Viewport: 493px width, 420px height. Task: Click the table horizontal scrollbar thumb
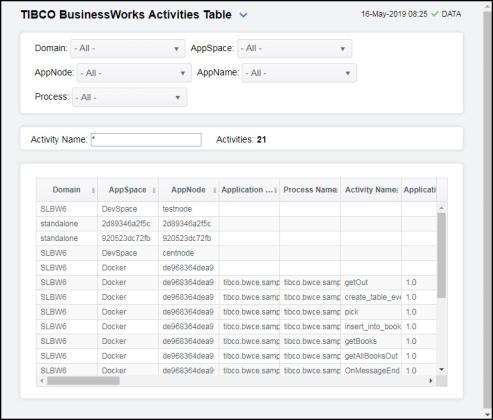83,381
